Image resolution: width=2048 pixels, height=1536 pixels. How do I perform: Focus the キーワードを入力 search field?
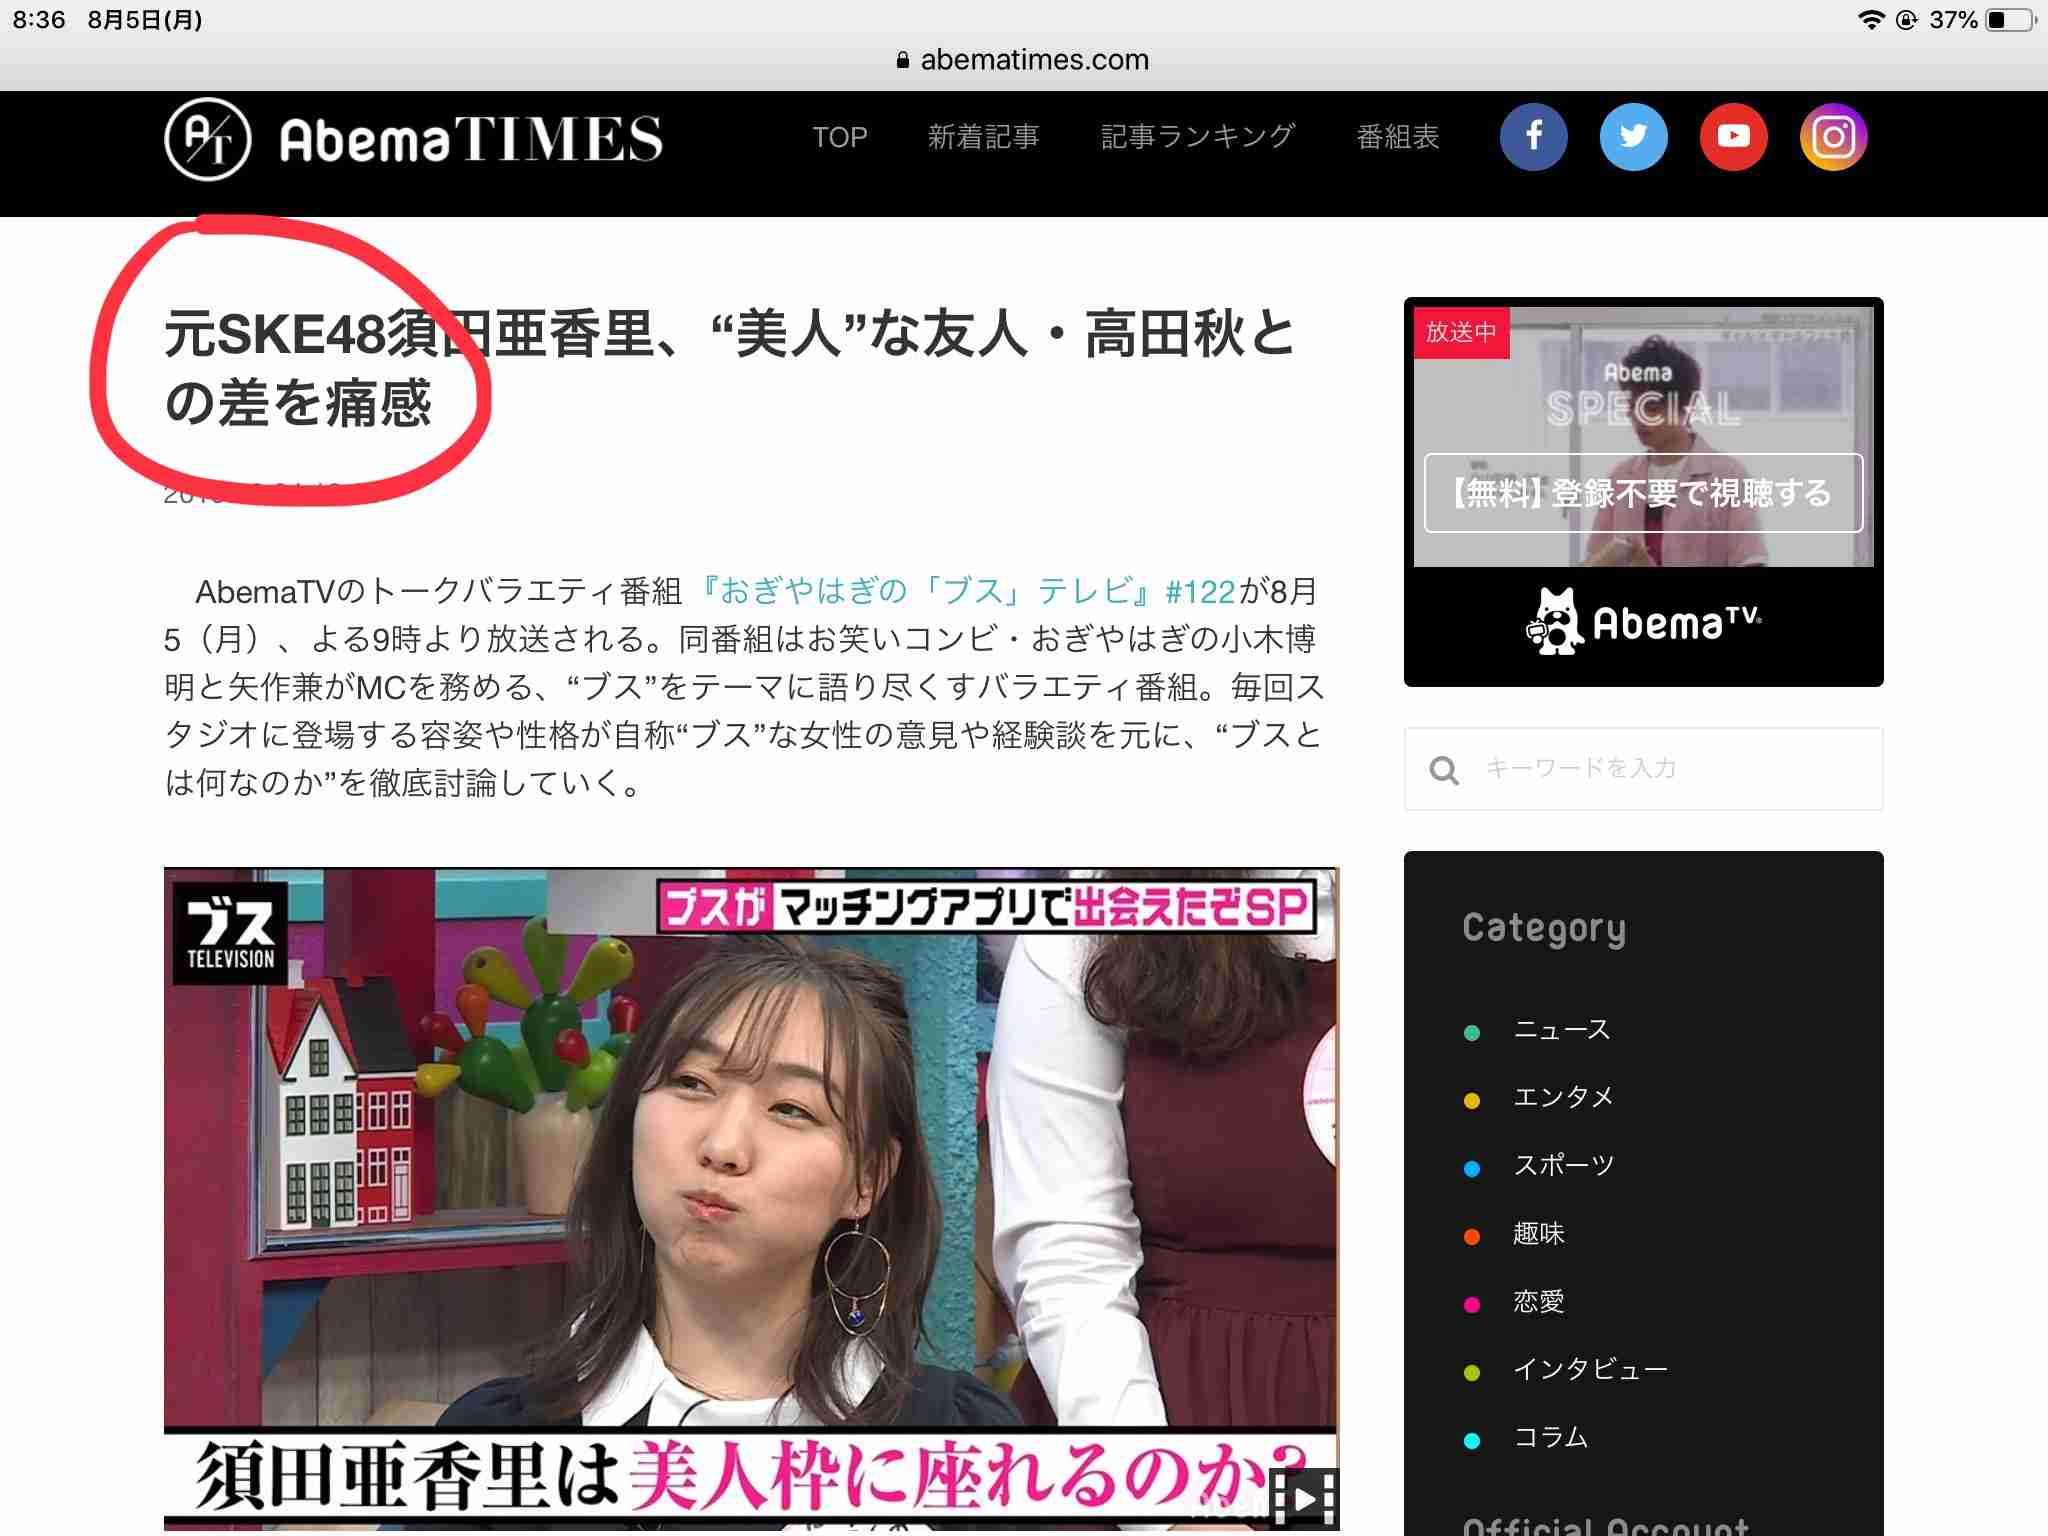(1643, 769)
